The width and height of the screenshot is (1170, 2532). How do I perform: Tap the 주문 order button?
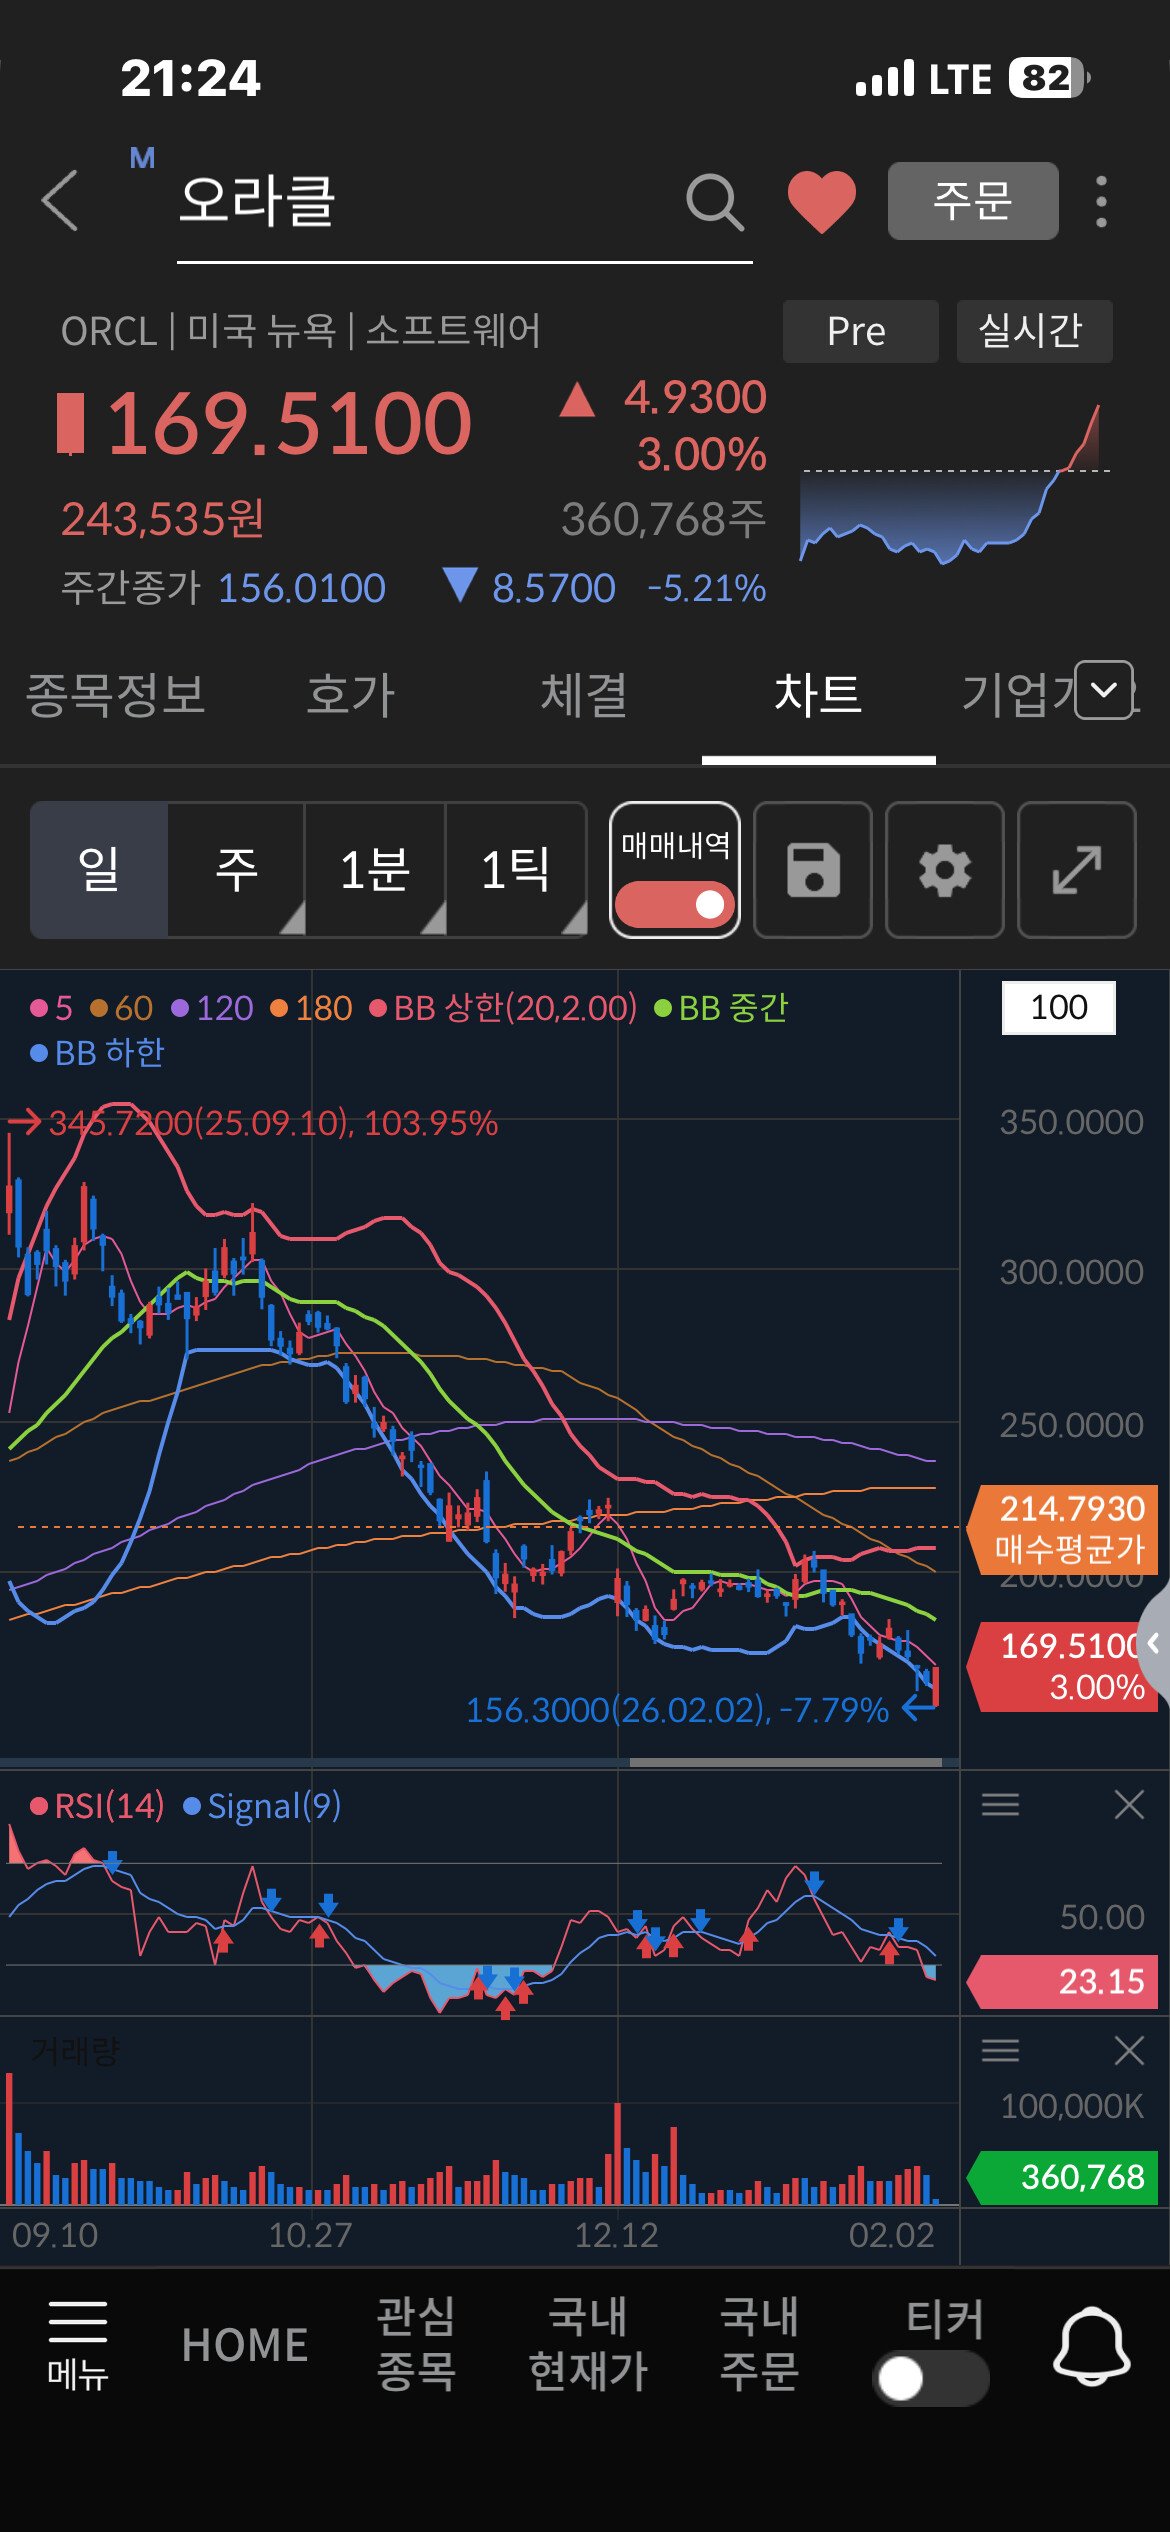(x=973, y=201)
